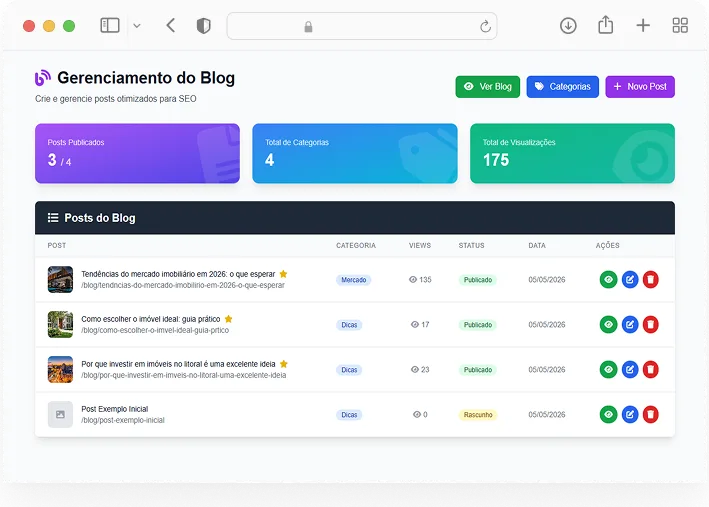The width and height of the screenshot is (709, 507).
Task: Open the Ver Blog button
Action: tap(487, 86)
